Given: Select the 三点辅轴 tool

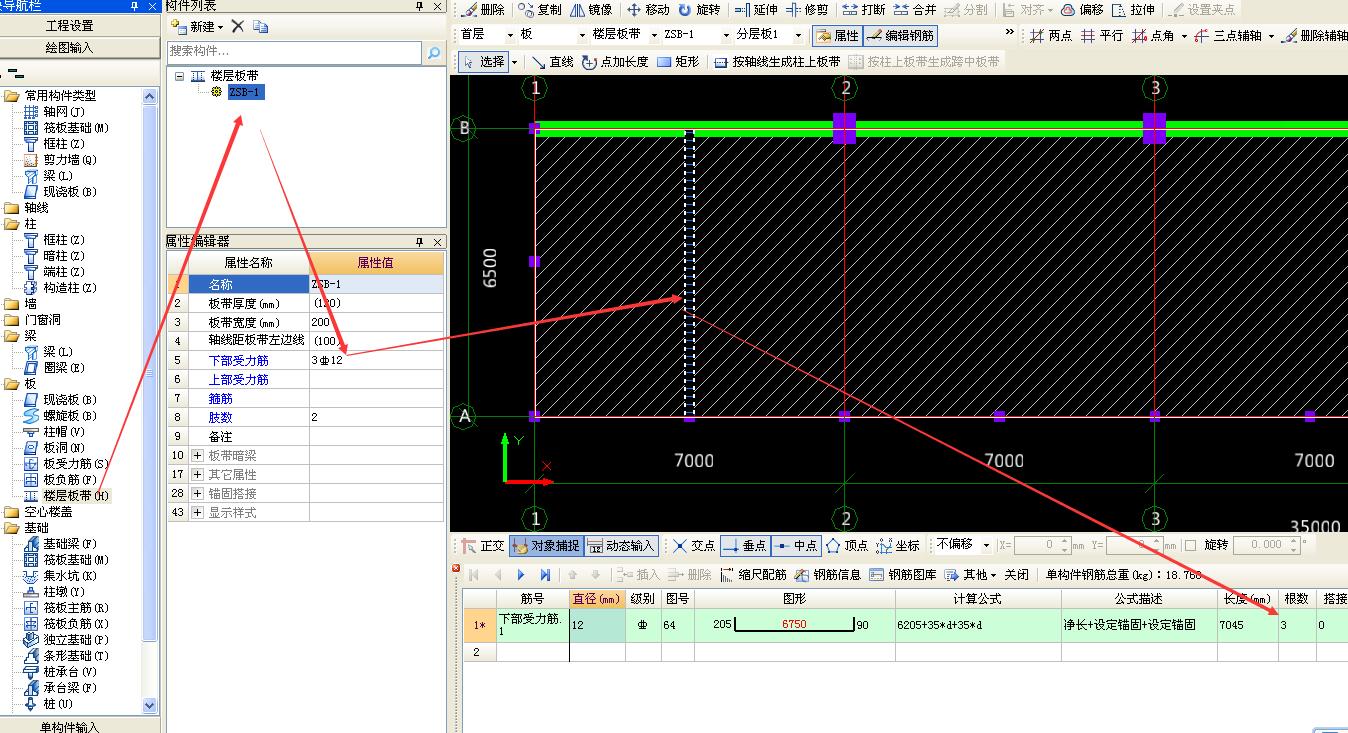Looking at the screenshot, I should (x=1228, y=35).
